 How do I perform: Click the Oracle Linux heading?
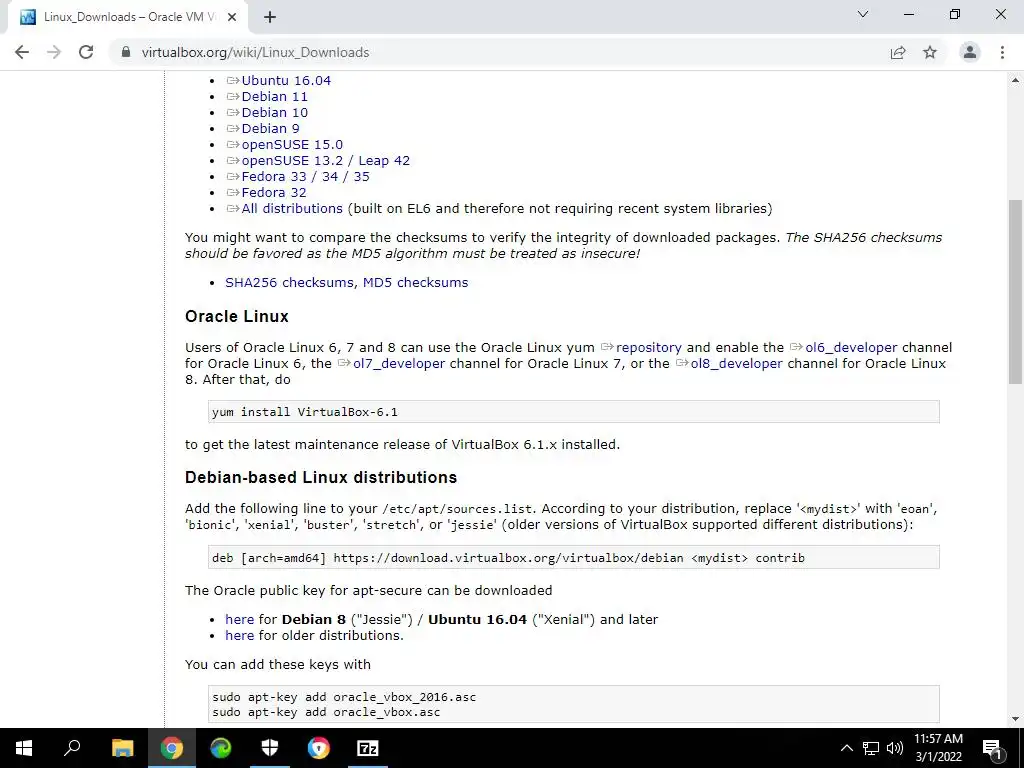(x=236, y=317)
